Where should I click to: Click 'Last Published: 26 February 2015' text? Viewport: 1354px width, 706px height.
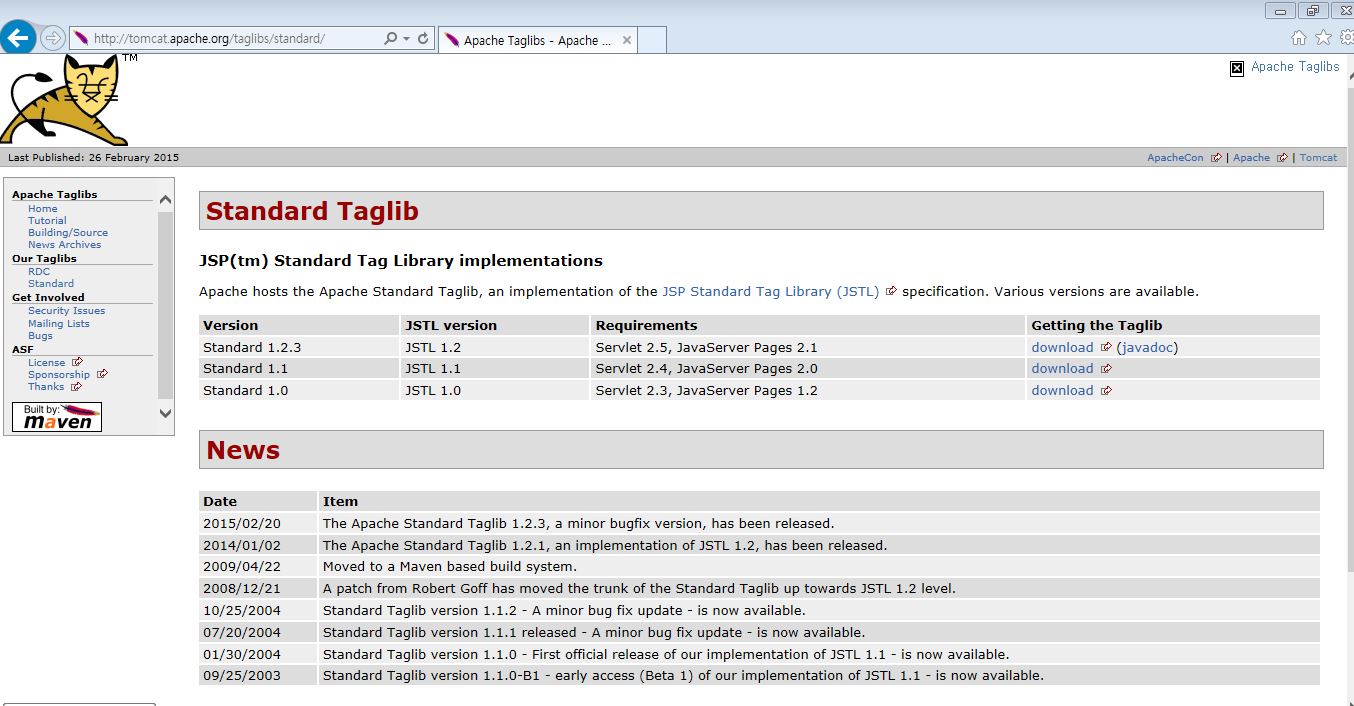pos(93,158)
